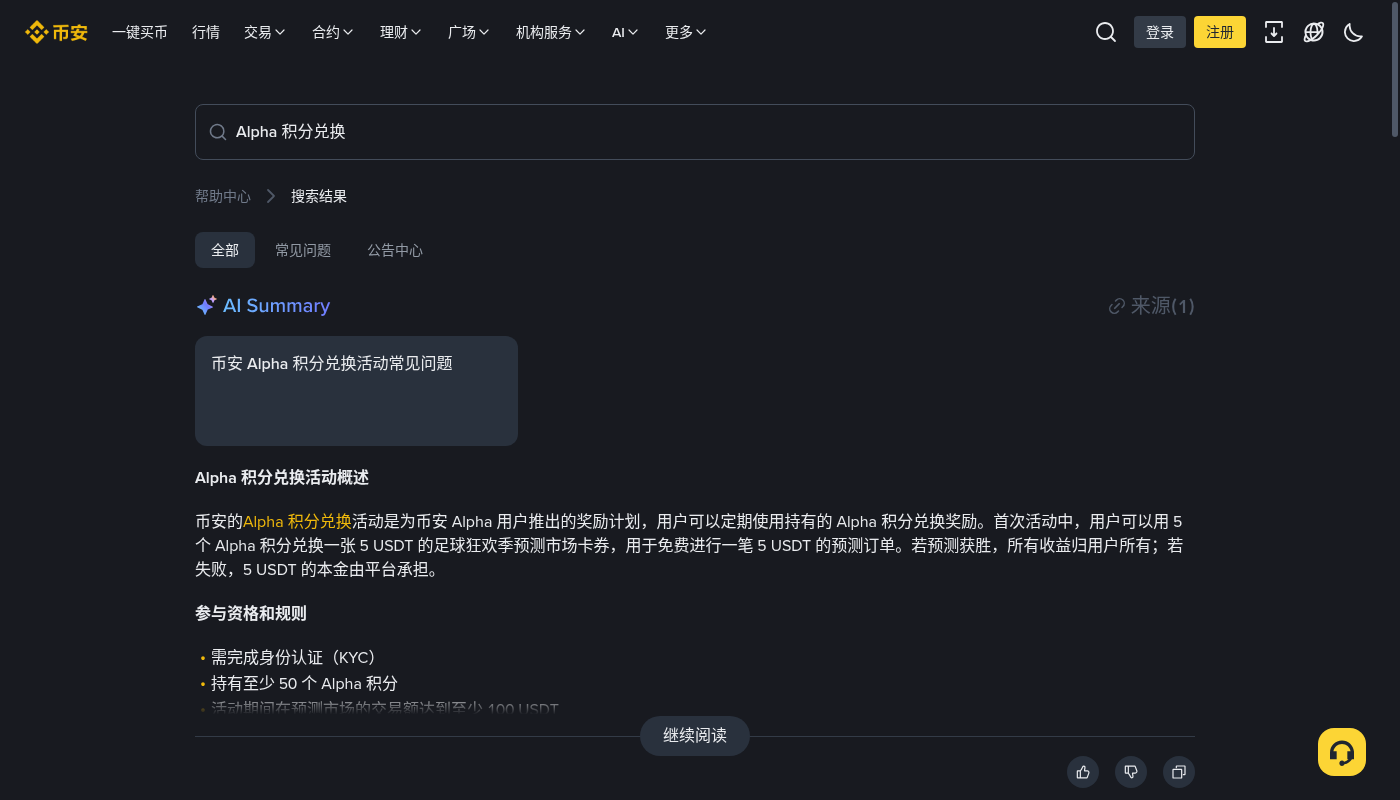
Task: Click the link icon beside 来源(1)
Action: [1117, 306]
